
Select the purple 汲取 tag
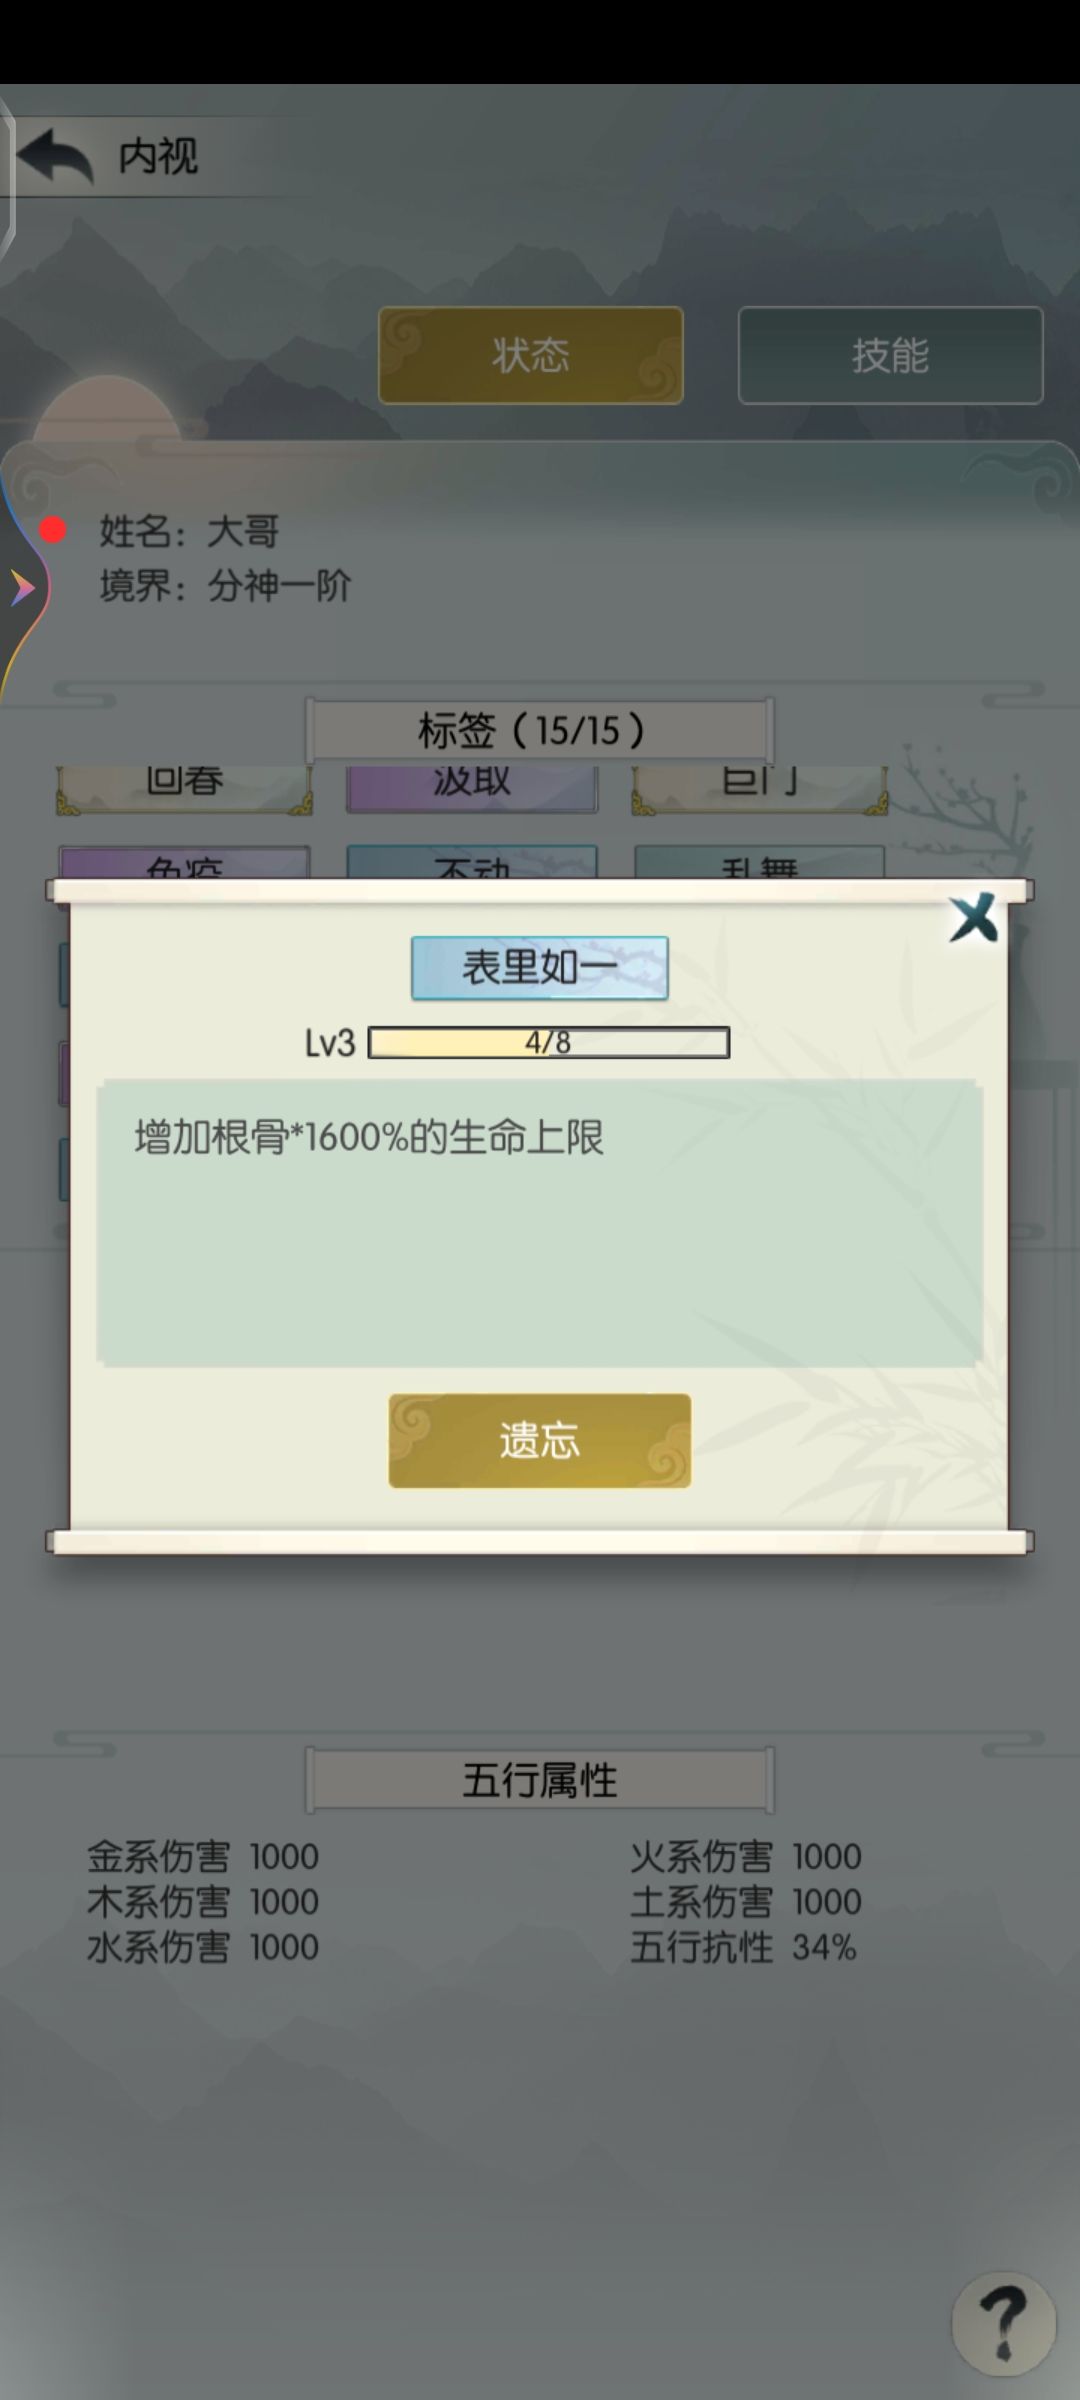(472, 789)
